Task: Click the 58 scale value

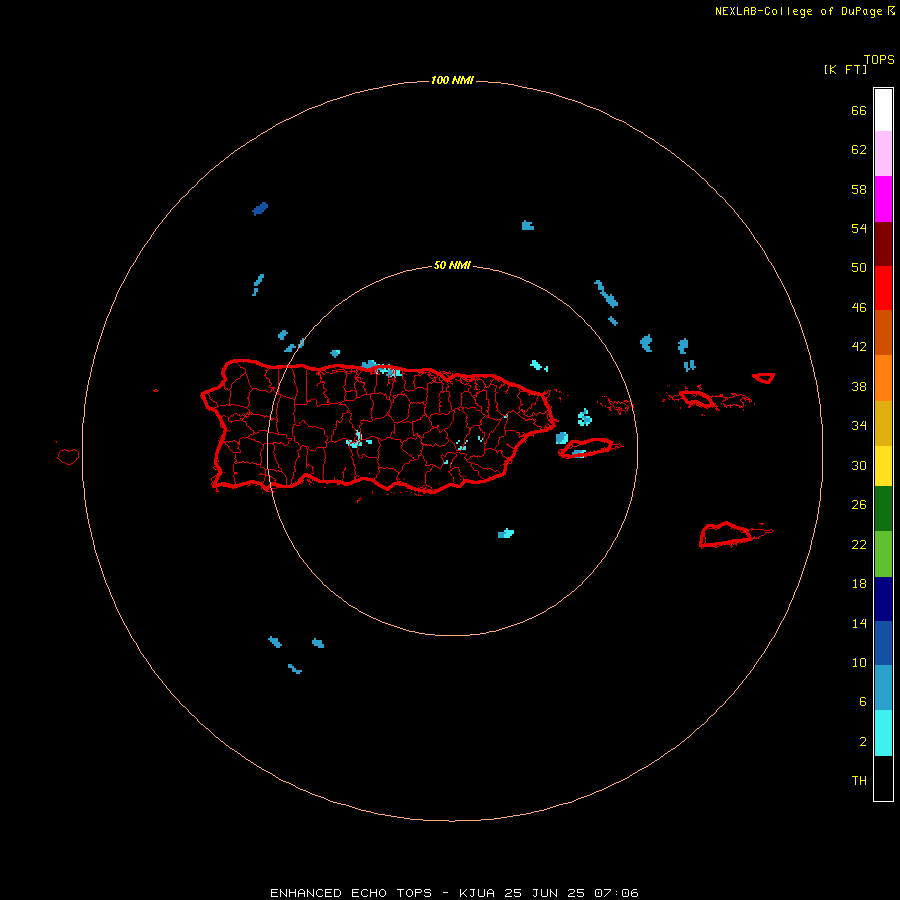Action: pos(859,189)
